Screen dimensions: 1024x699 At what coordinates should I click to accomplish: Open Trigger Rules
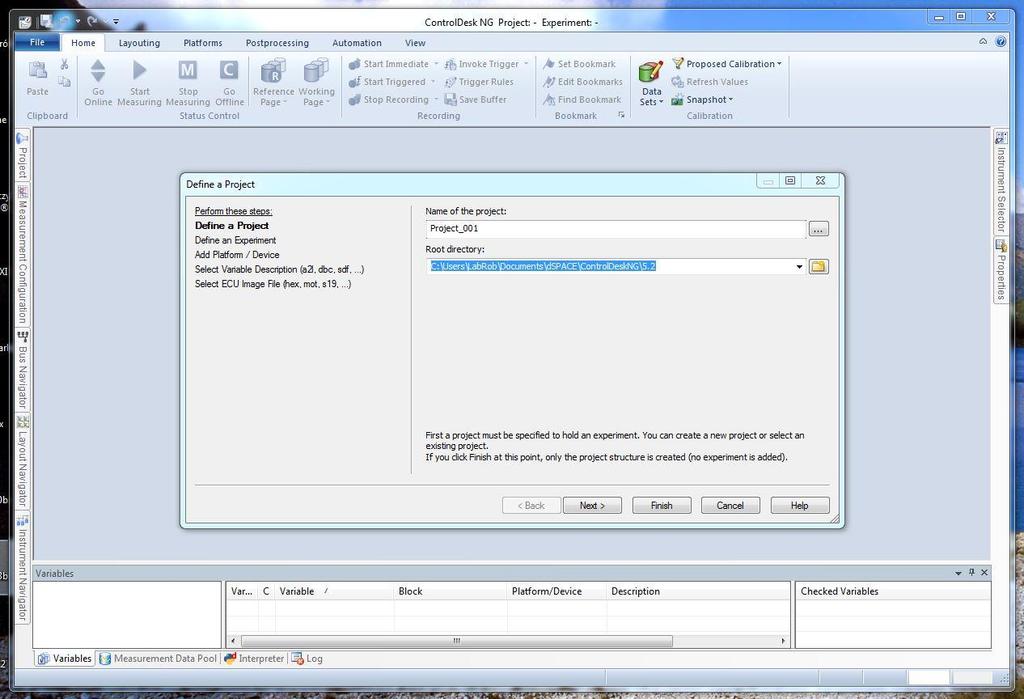479,82
